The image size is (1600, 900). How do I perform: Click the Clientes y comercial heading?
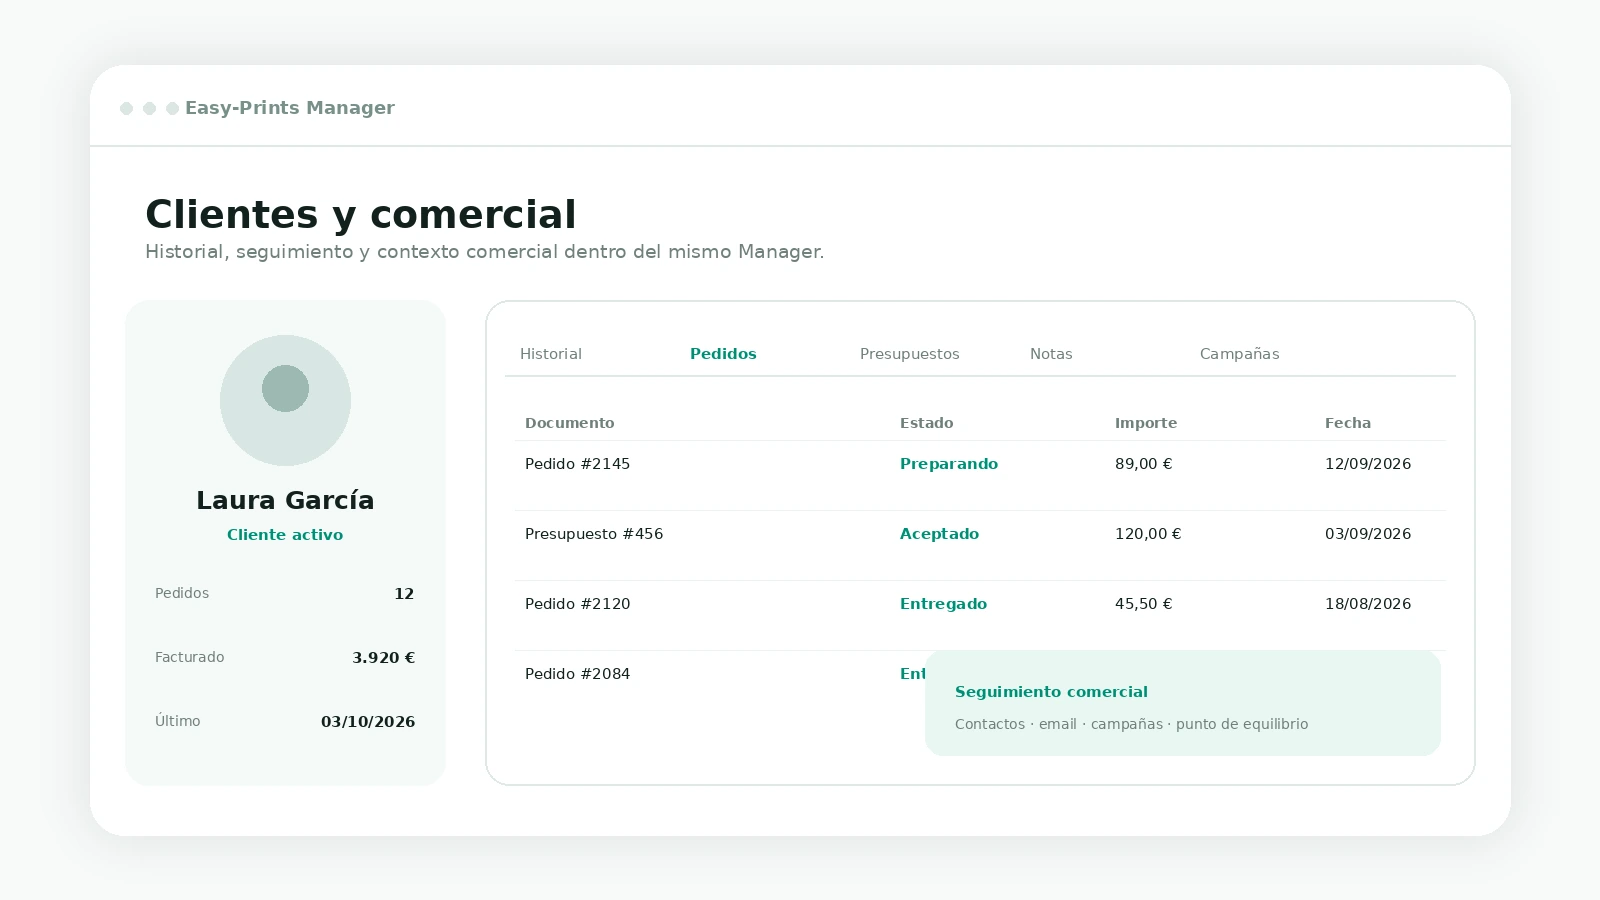click(361, 214)
